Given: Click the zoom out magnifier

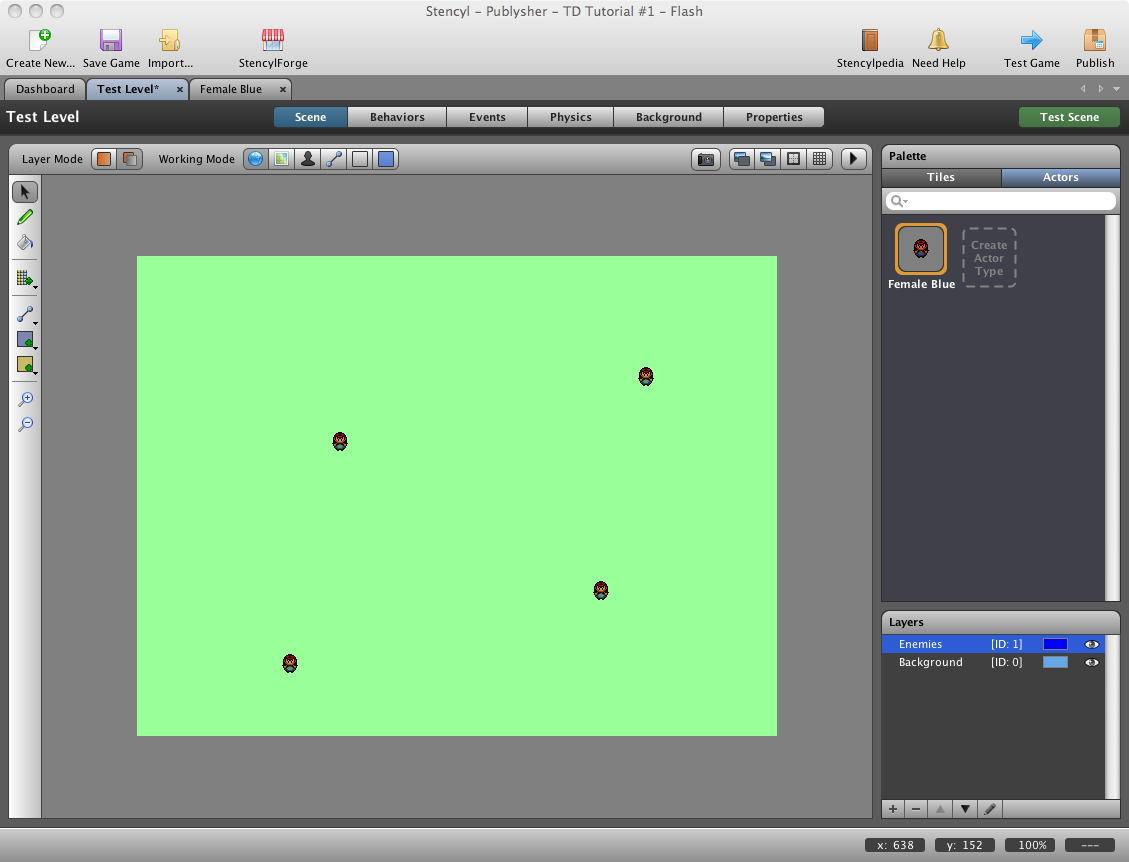Looking at the screenshot, I should [25, 424].
